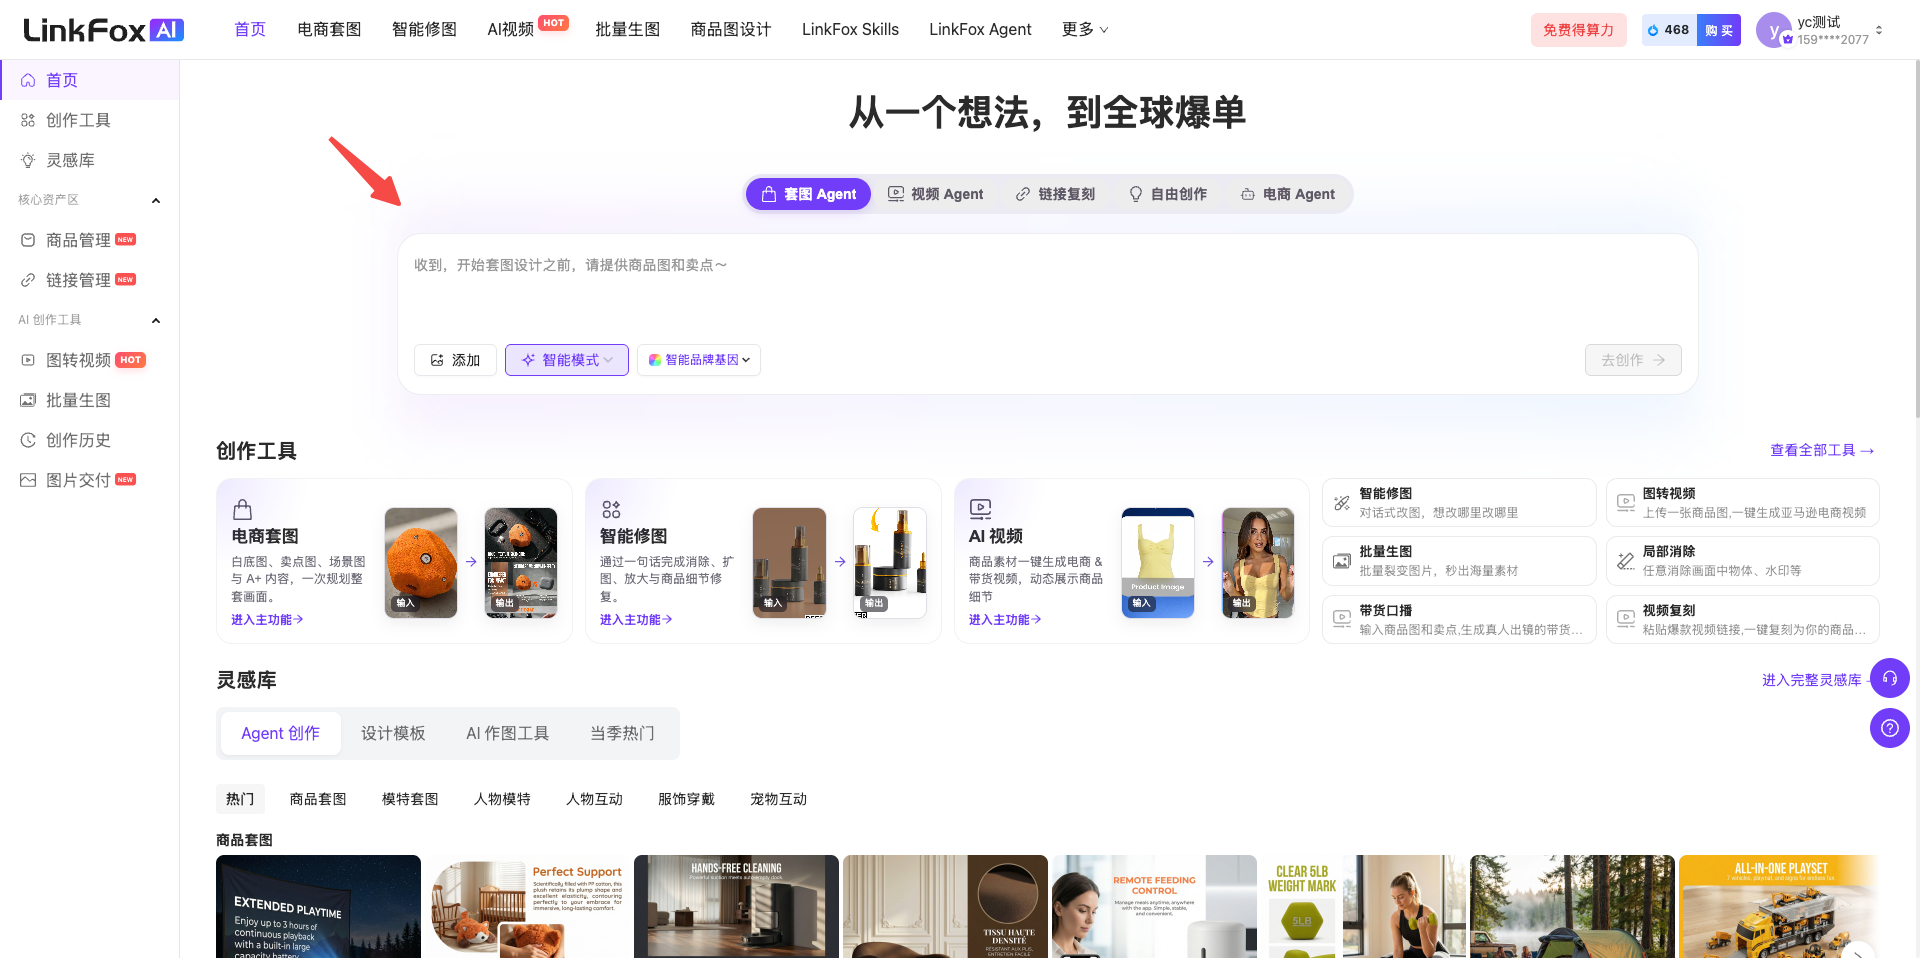Open 创作历史 in the sidebar
1920x958 pixels.
pyautogui.click(x=90, y=440)
